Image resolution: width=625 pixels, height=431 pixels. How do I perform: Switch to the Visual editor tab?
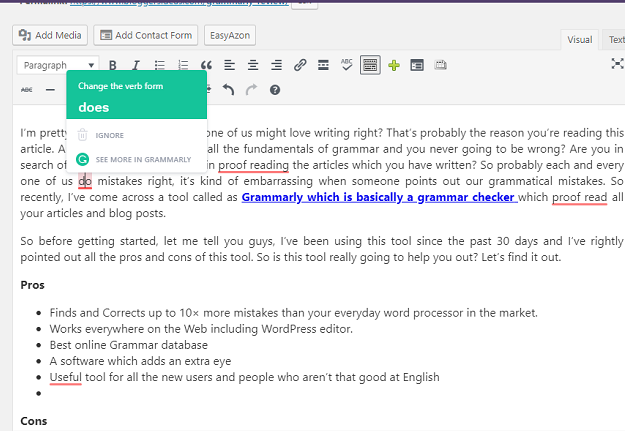point(580,39)
